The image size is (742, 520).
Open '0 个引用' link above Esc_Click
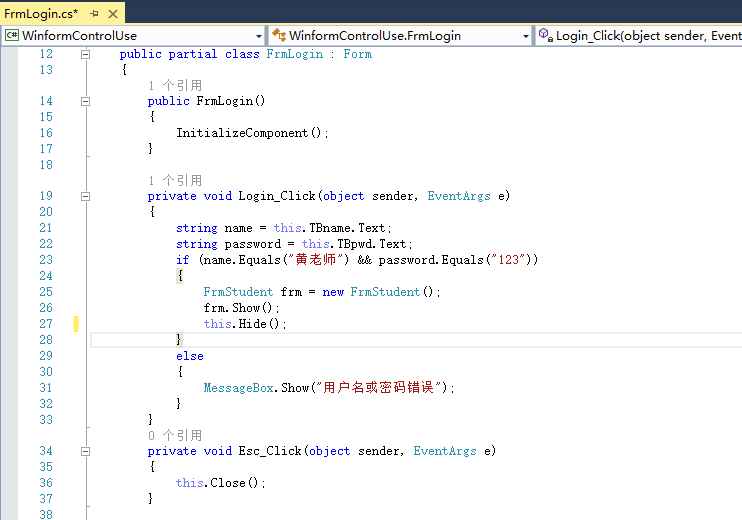click(x=175, y=435)
